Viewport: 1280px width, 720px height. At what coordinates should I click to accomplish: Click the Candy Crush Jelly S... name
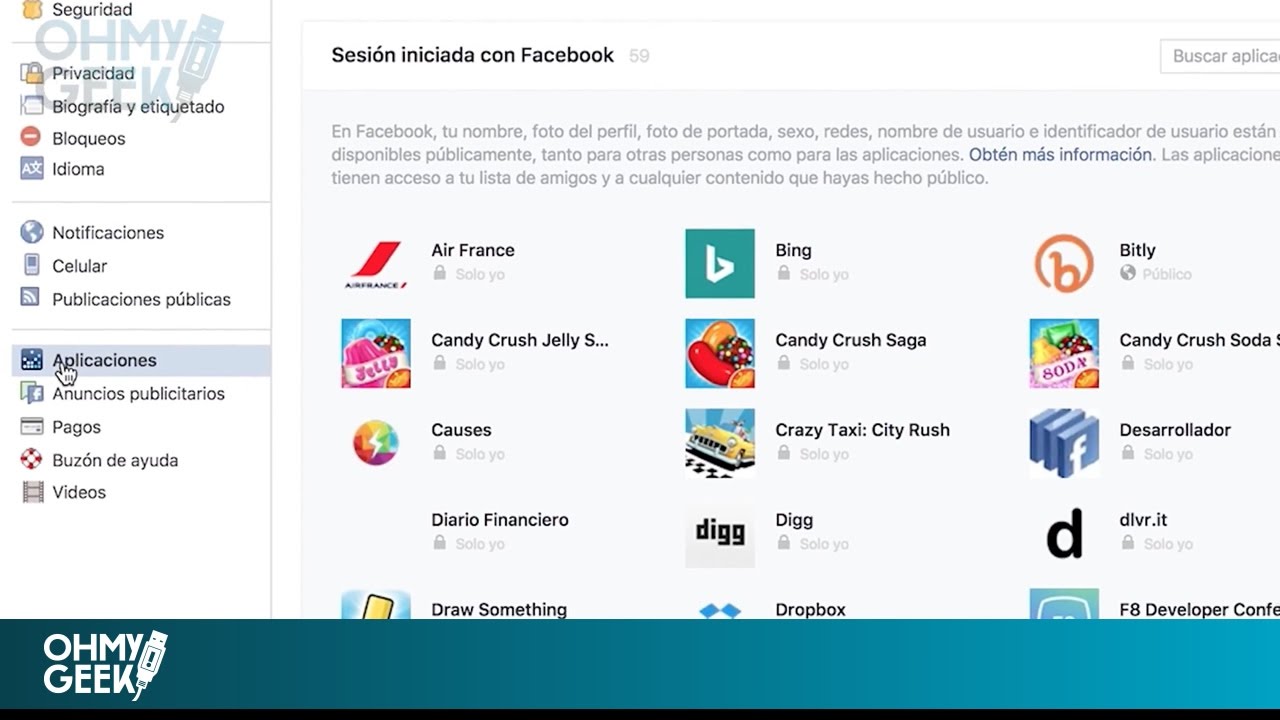[x=520, y=340]
